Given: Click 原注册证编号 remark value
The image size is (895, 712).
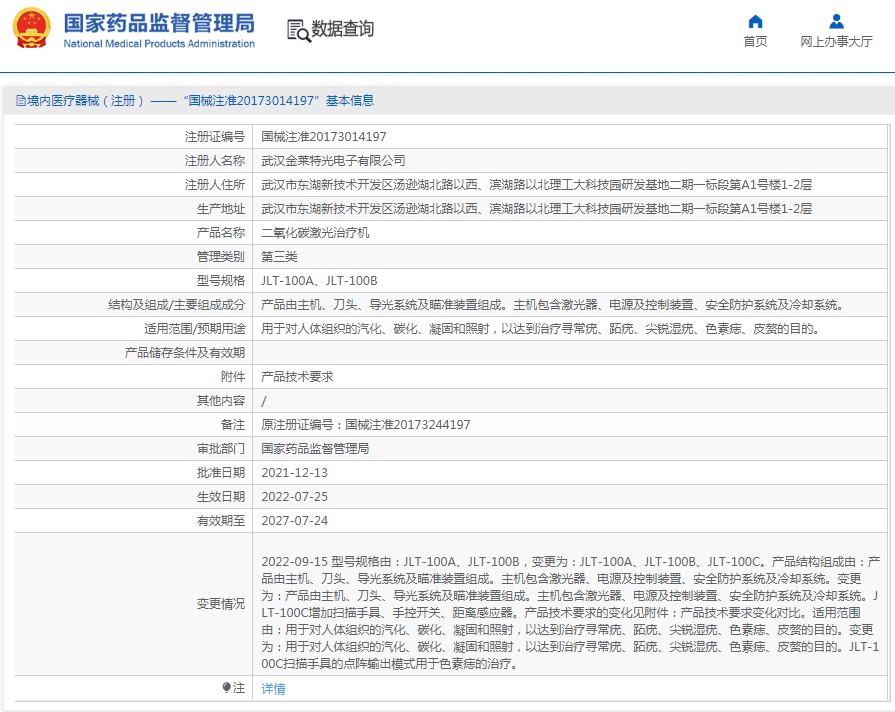Looking at the screenshot, I should (x=366, y=425).
